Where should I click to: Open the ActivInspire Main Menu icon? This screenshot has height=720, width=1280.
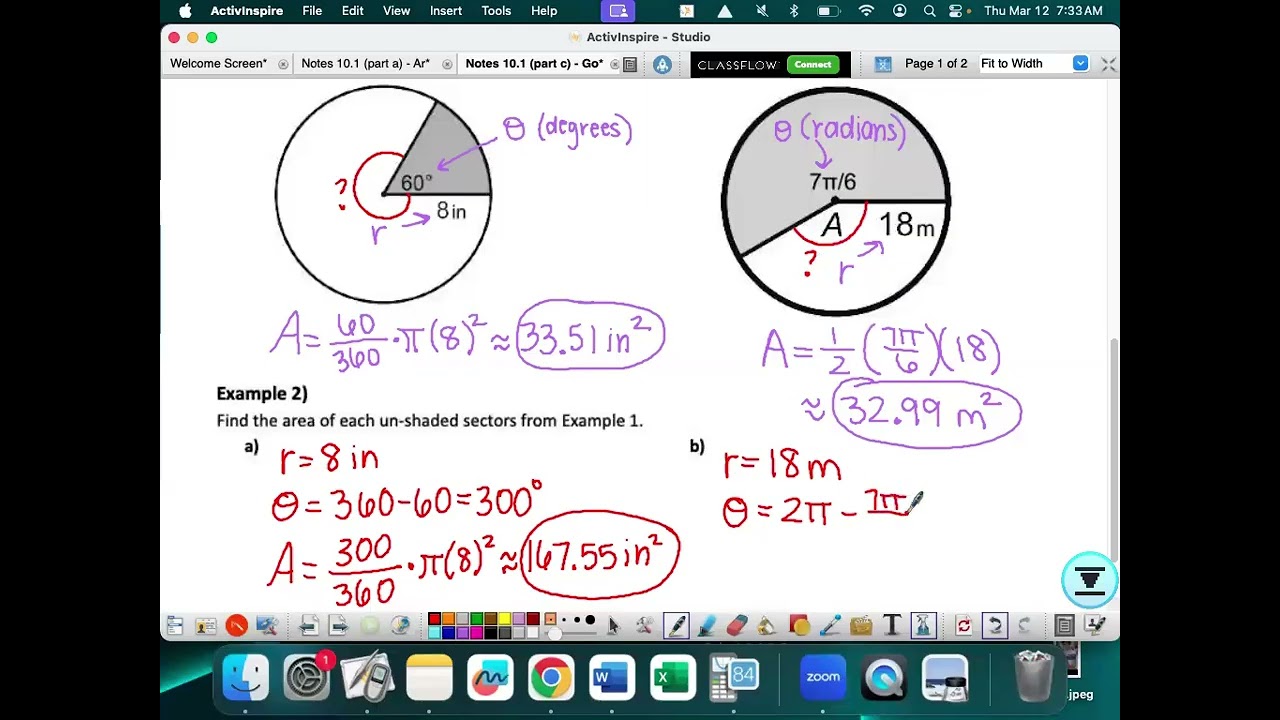pos(174,626)
